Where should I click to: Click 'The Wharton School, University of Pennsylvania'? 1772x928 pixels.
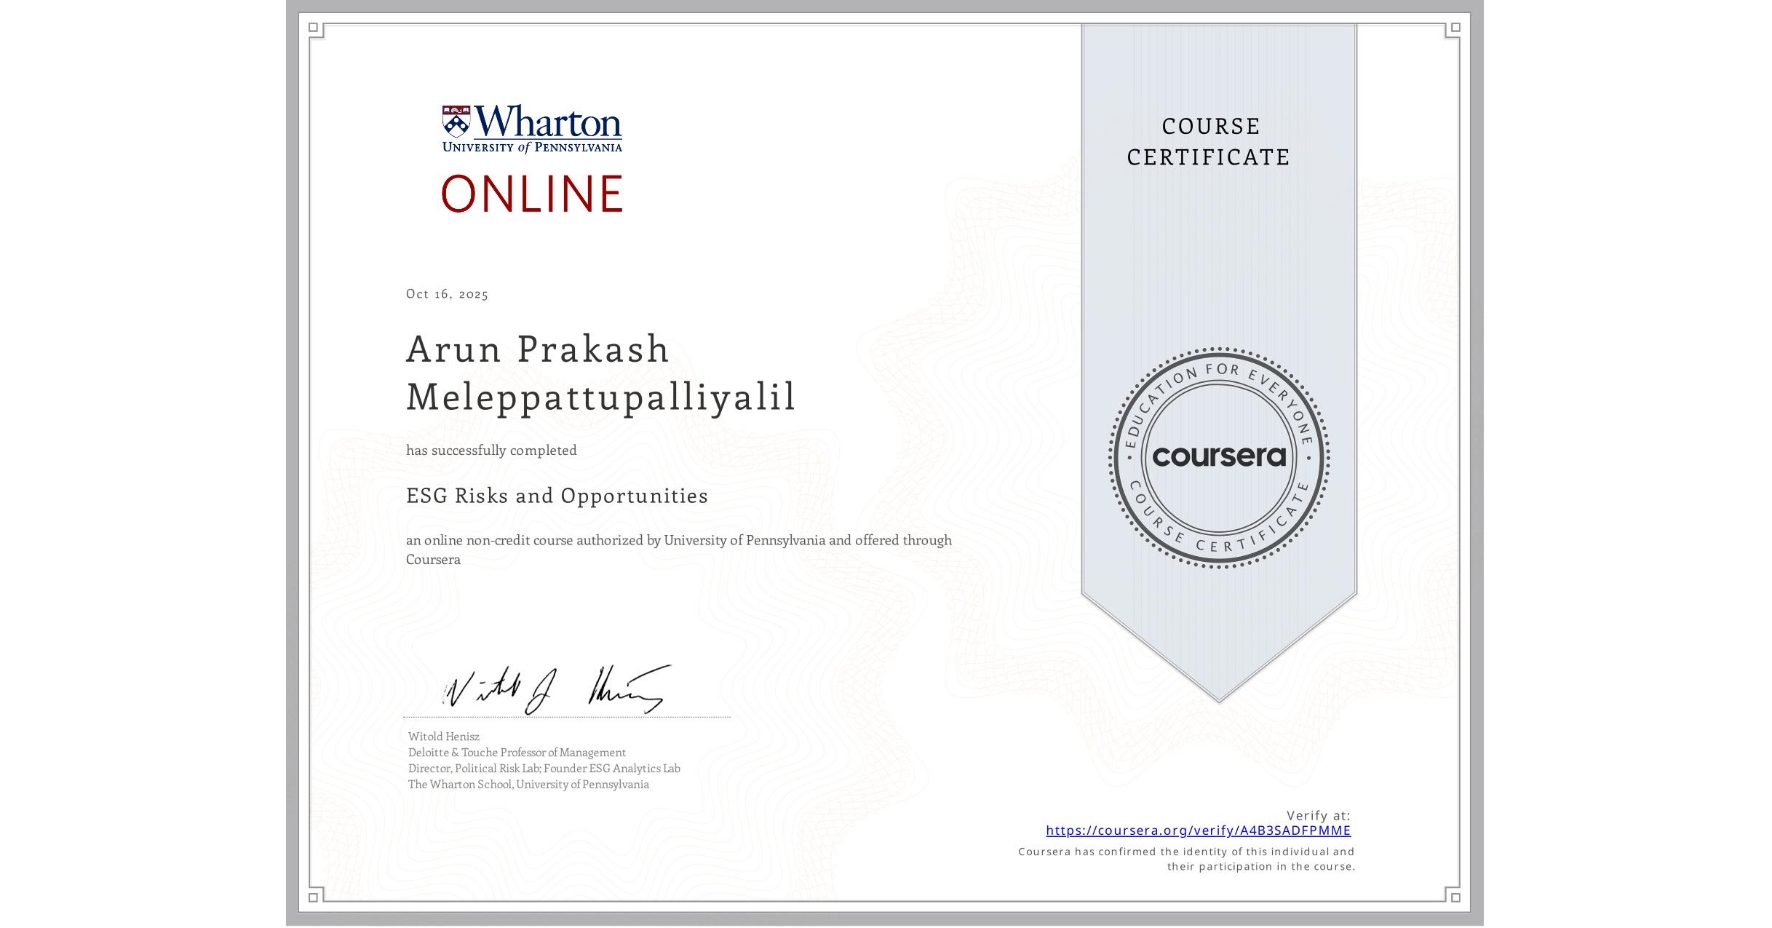529,785
